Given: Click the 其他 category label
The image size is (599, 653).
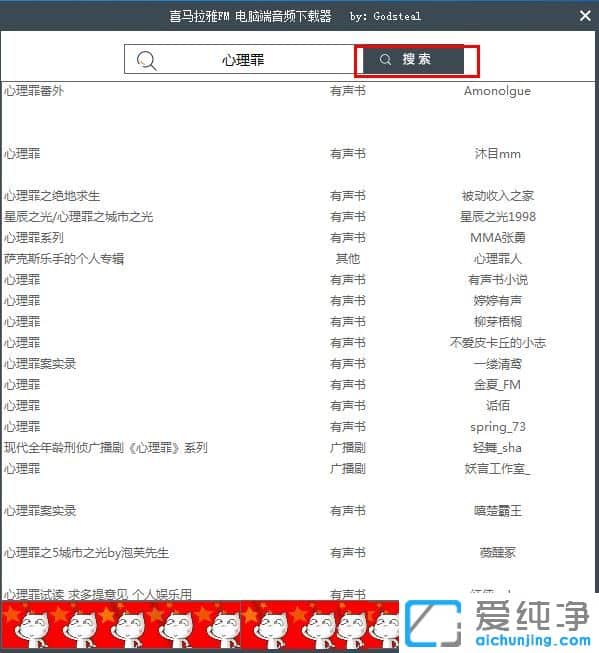Looking at the screenshot, I should pos(347,259).
